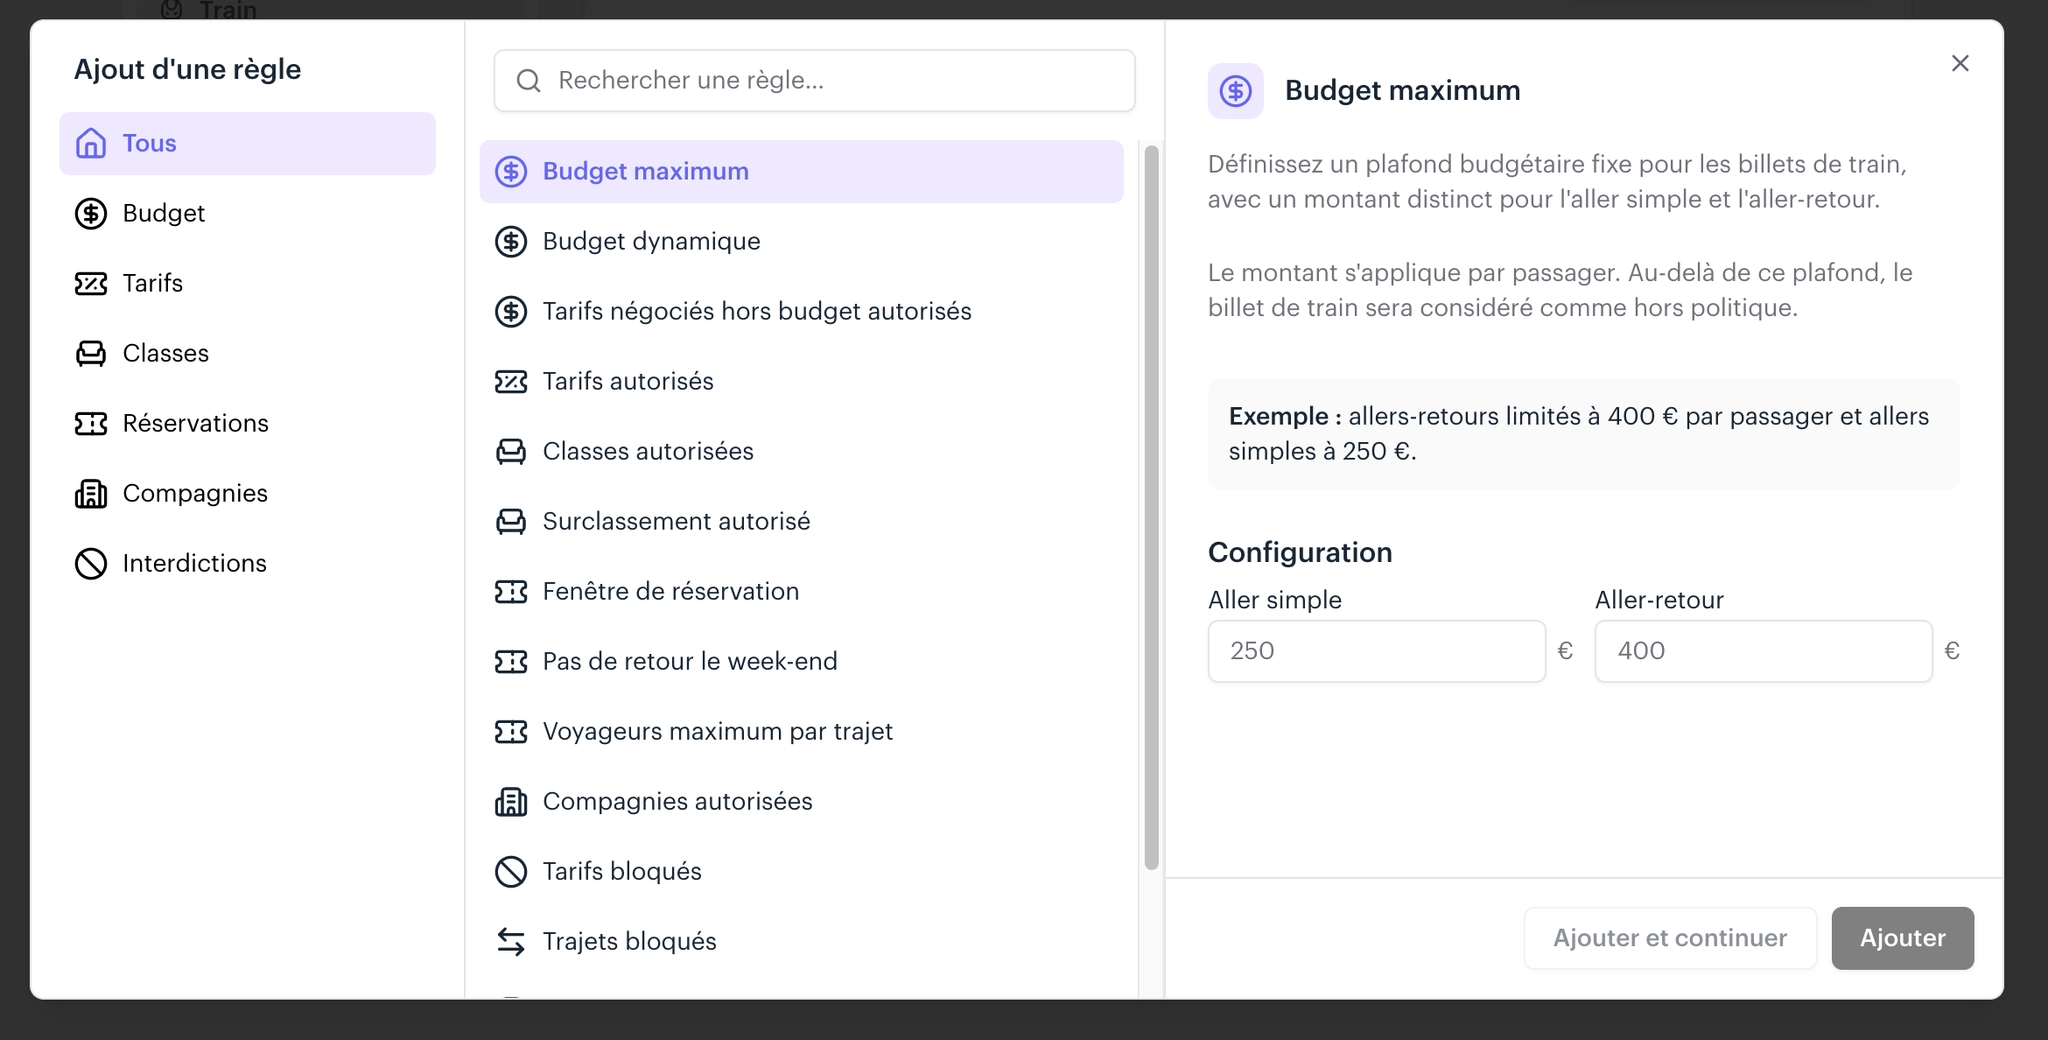Choose the Surclassement autorisé rule
Screen dimensions: 2048x1040
(801, 521)
